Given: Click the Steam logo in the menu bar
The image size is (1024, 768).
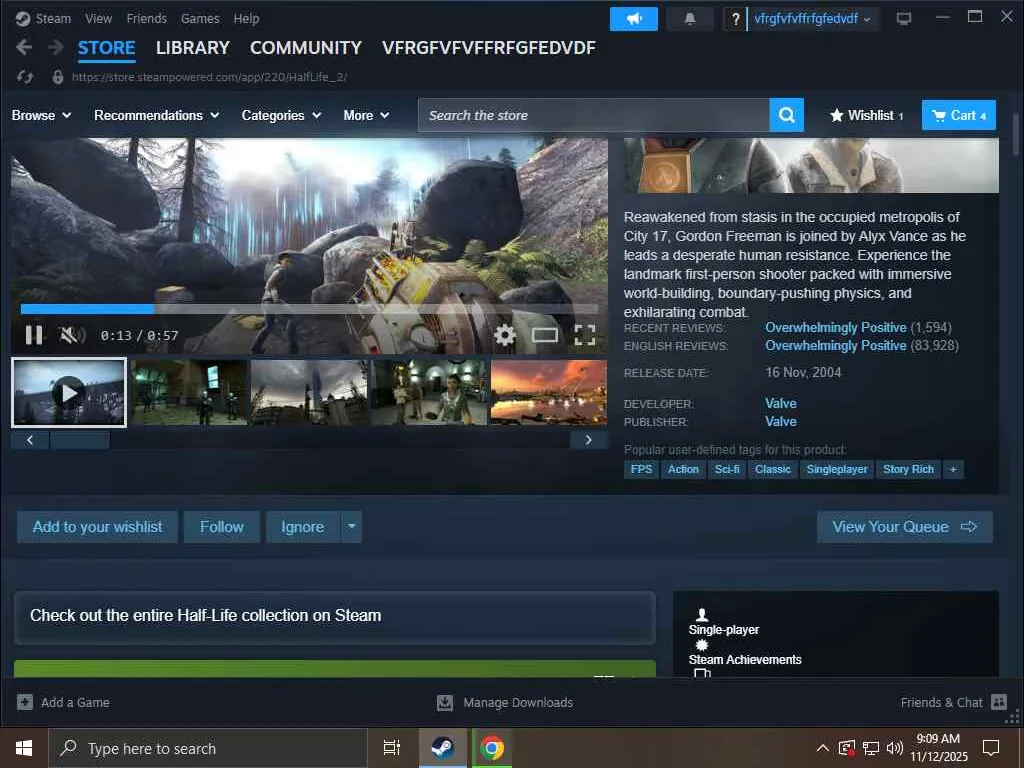Looking at the screenshot, I should [23, 18].
